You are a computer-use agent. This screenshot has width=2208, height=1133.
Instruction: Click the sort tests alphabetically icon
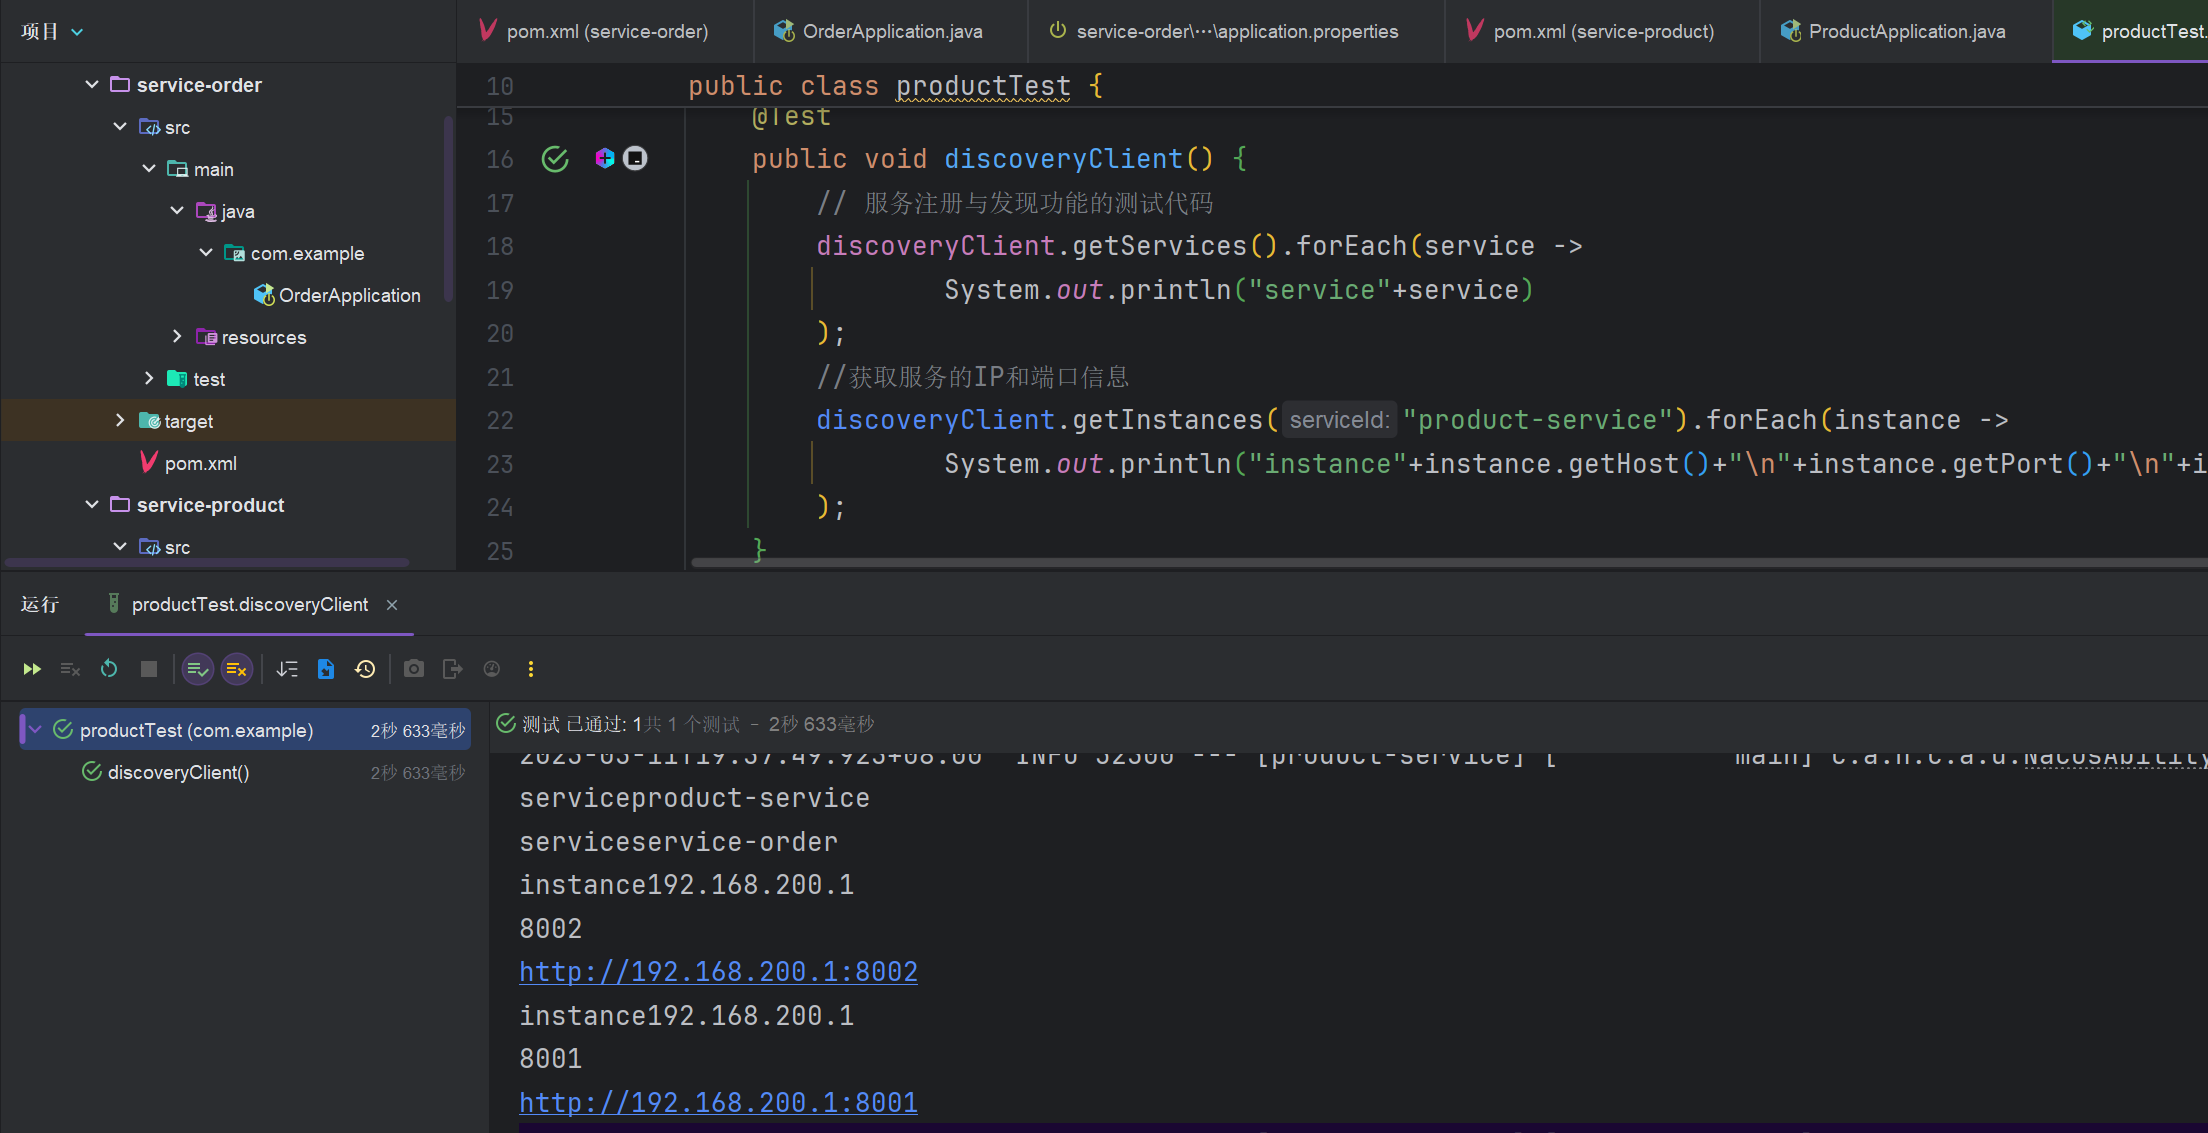click(x=287, y=669)
